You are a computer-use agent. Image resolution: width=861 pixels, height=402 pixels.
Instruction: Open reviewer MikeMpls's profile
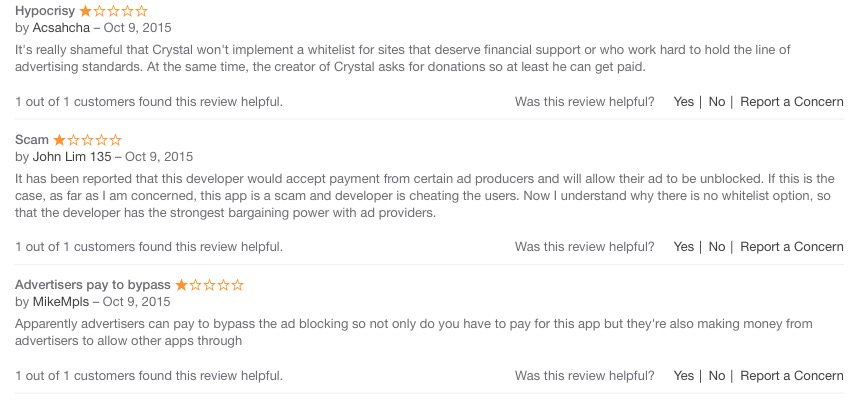click(61, 301)
